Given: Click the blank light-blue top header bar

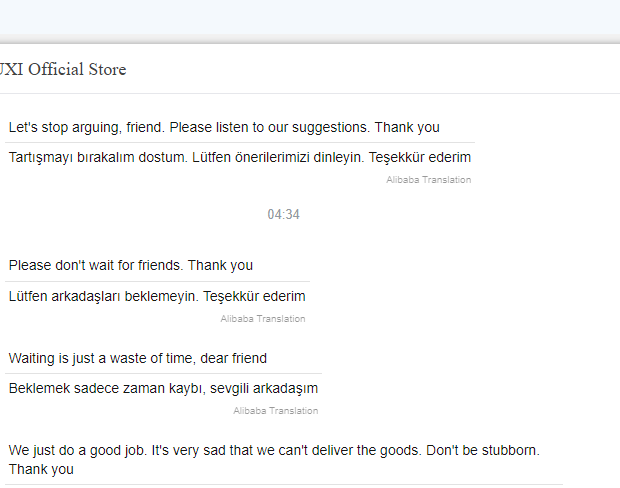Looking at the screenshot, I should coord(310,18).
